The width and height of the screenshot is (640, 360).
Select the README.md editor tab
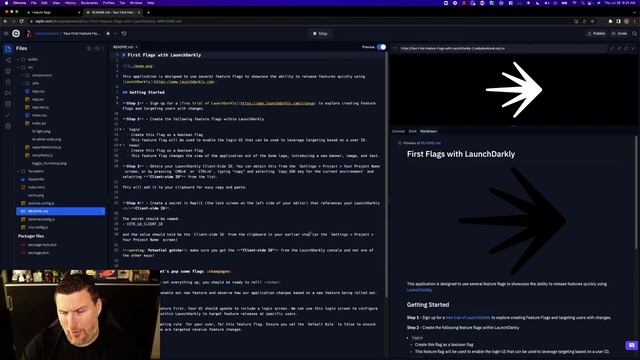(123, 47)
